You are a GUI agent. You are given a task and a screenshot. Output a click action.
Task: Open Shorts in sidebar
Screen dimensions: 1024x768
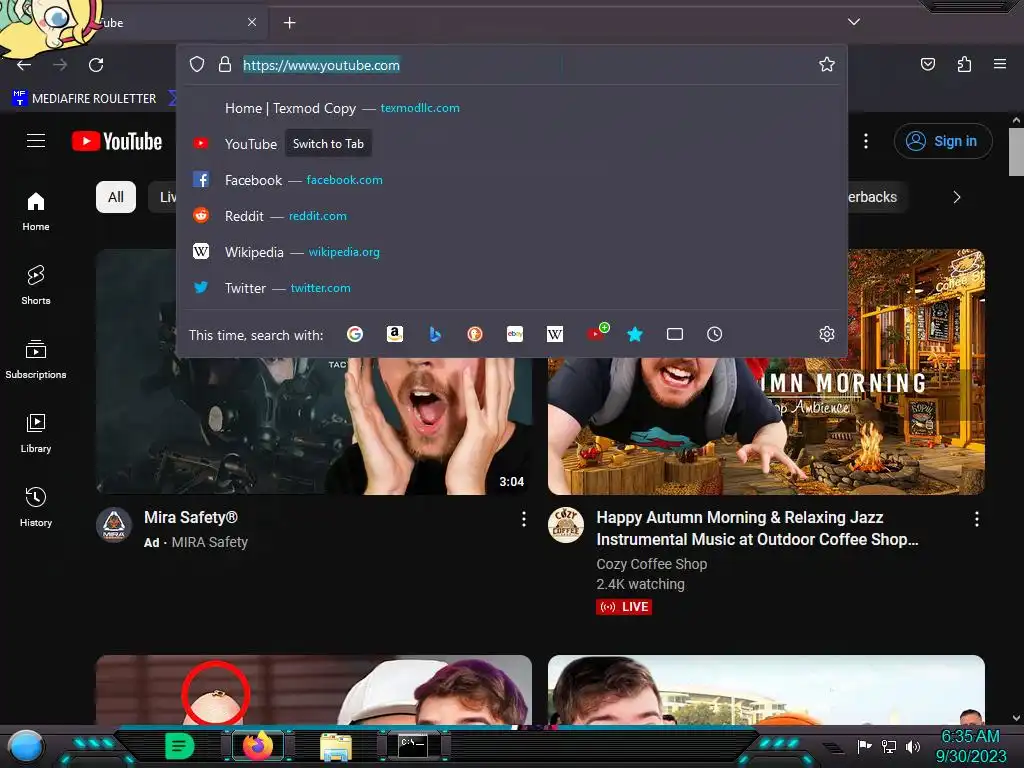coord(36,286)
